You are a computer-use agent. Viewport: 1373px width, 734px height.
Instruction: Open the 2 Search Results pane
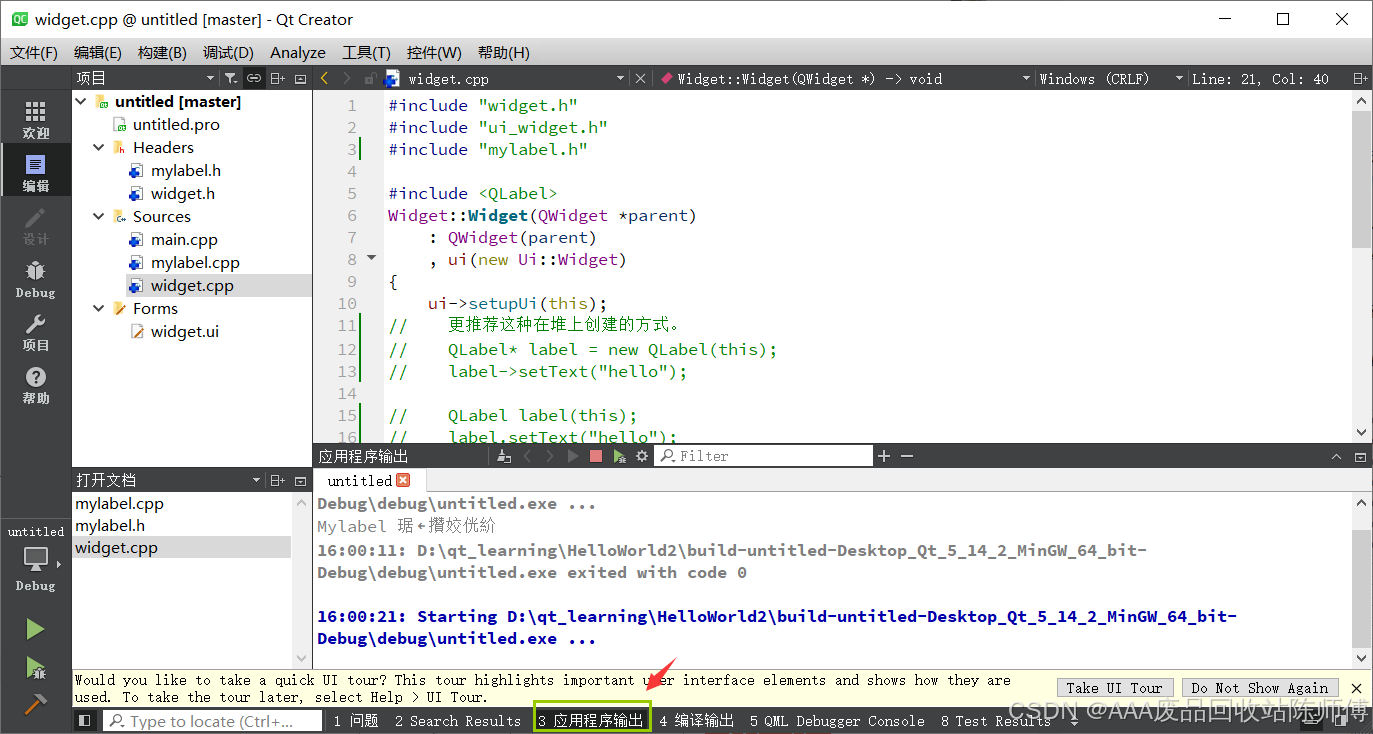(457, 720)
